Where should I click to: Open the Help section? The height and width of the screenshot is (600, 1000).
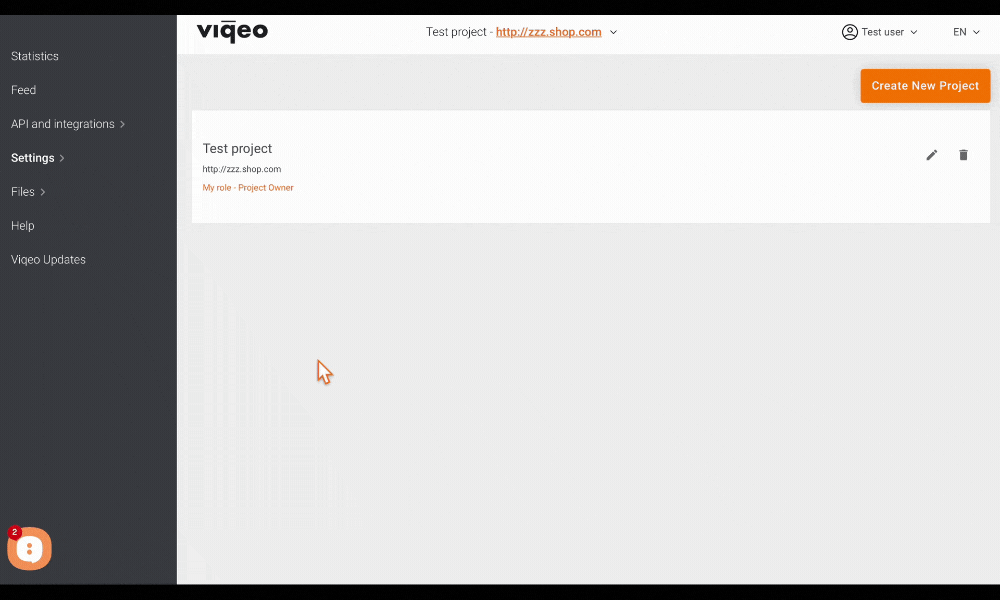coord(22,225)
